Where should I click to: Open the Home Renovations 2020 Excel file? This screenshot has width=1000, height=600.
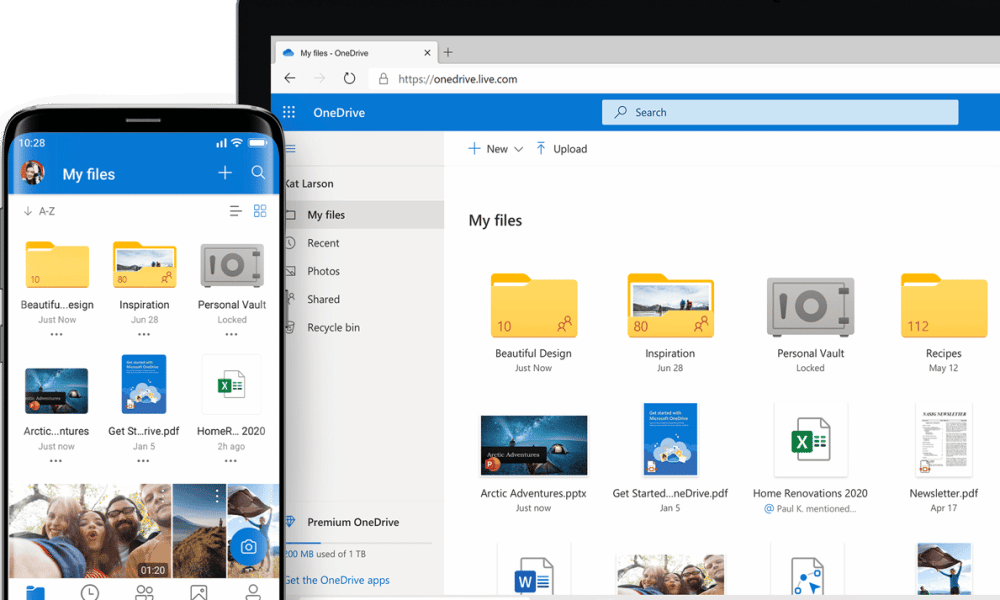click(x=811, y=440)
